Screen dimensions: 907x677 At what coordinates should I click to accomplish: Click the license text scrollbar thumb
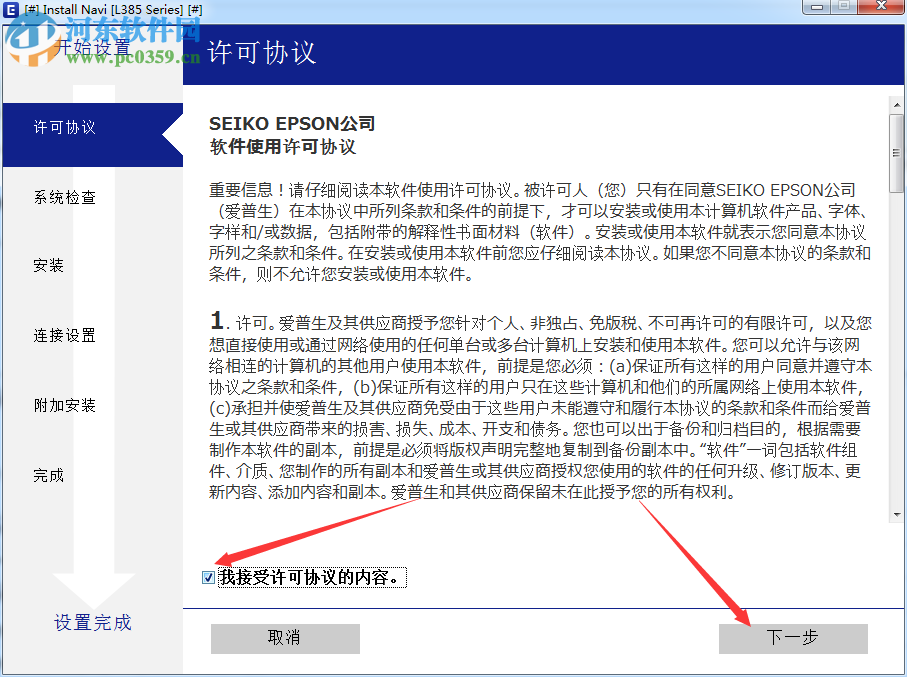pyautogui.click(x=897, y=153)
